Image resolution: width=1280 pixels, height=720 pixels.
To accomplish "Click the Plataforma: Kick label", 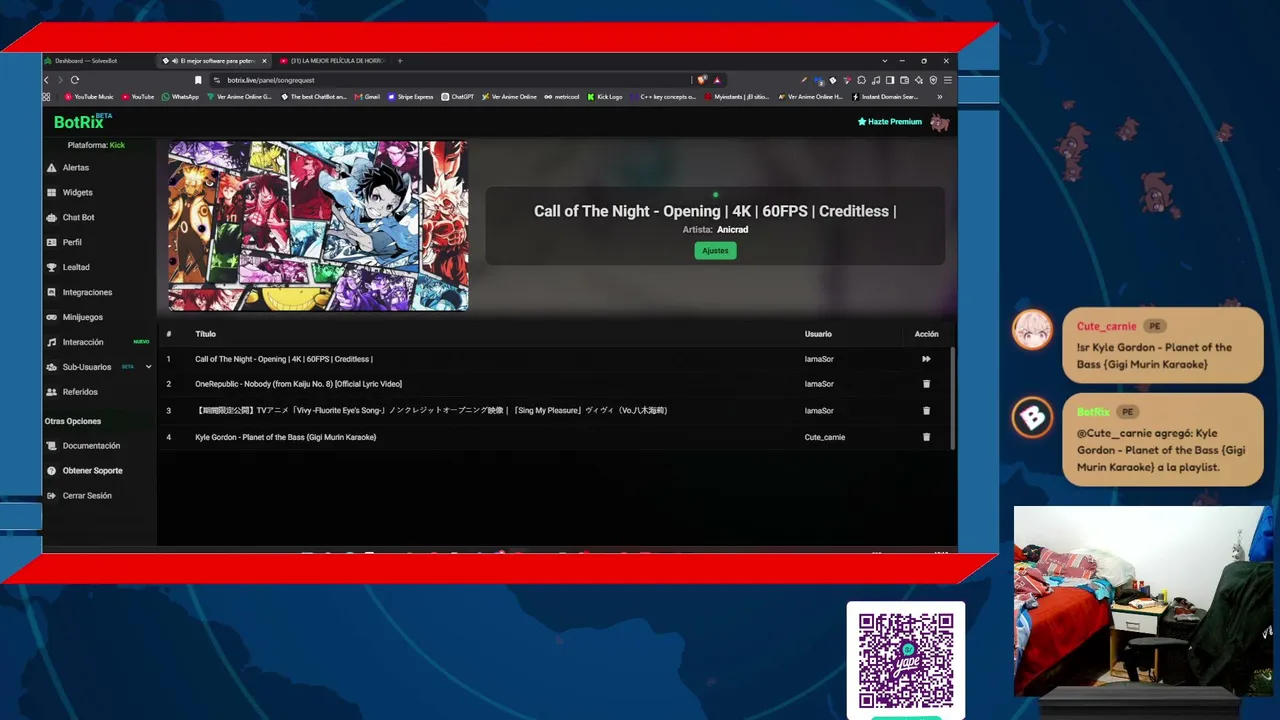I will (96, 146).
